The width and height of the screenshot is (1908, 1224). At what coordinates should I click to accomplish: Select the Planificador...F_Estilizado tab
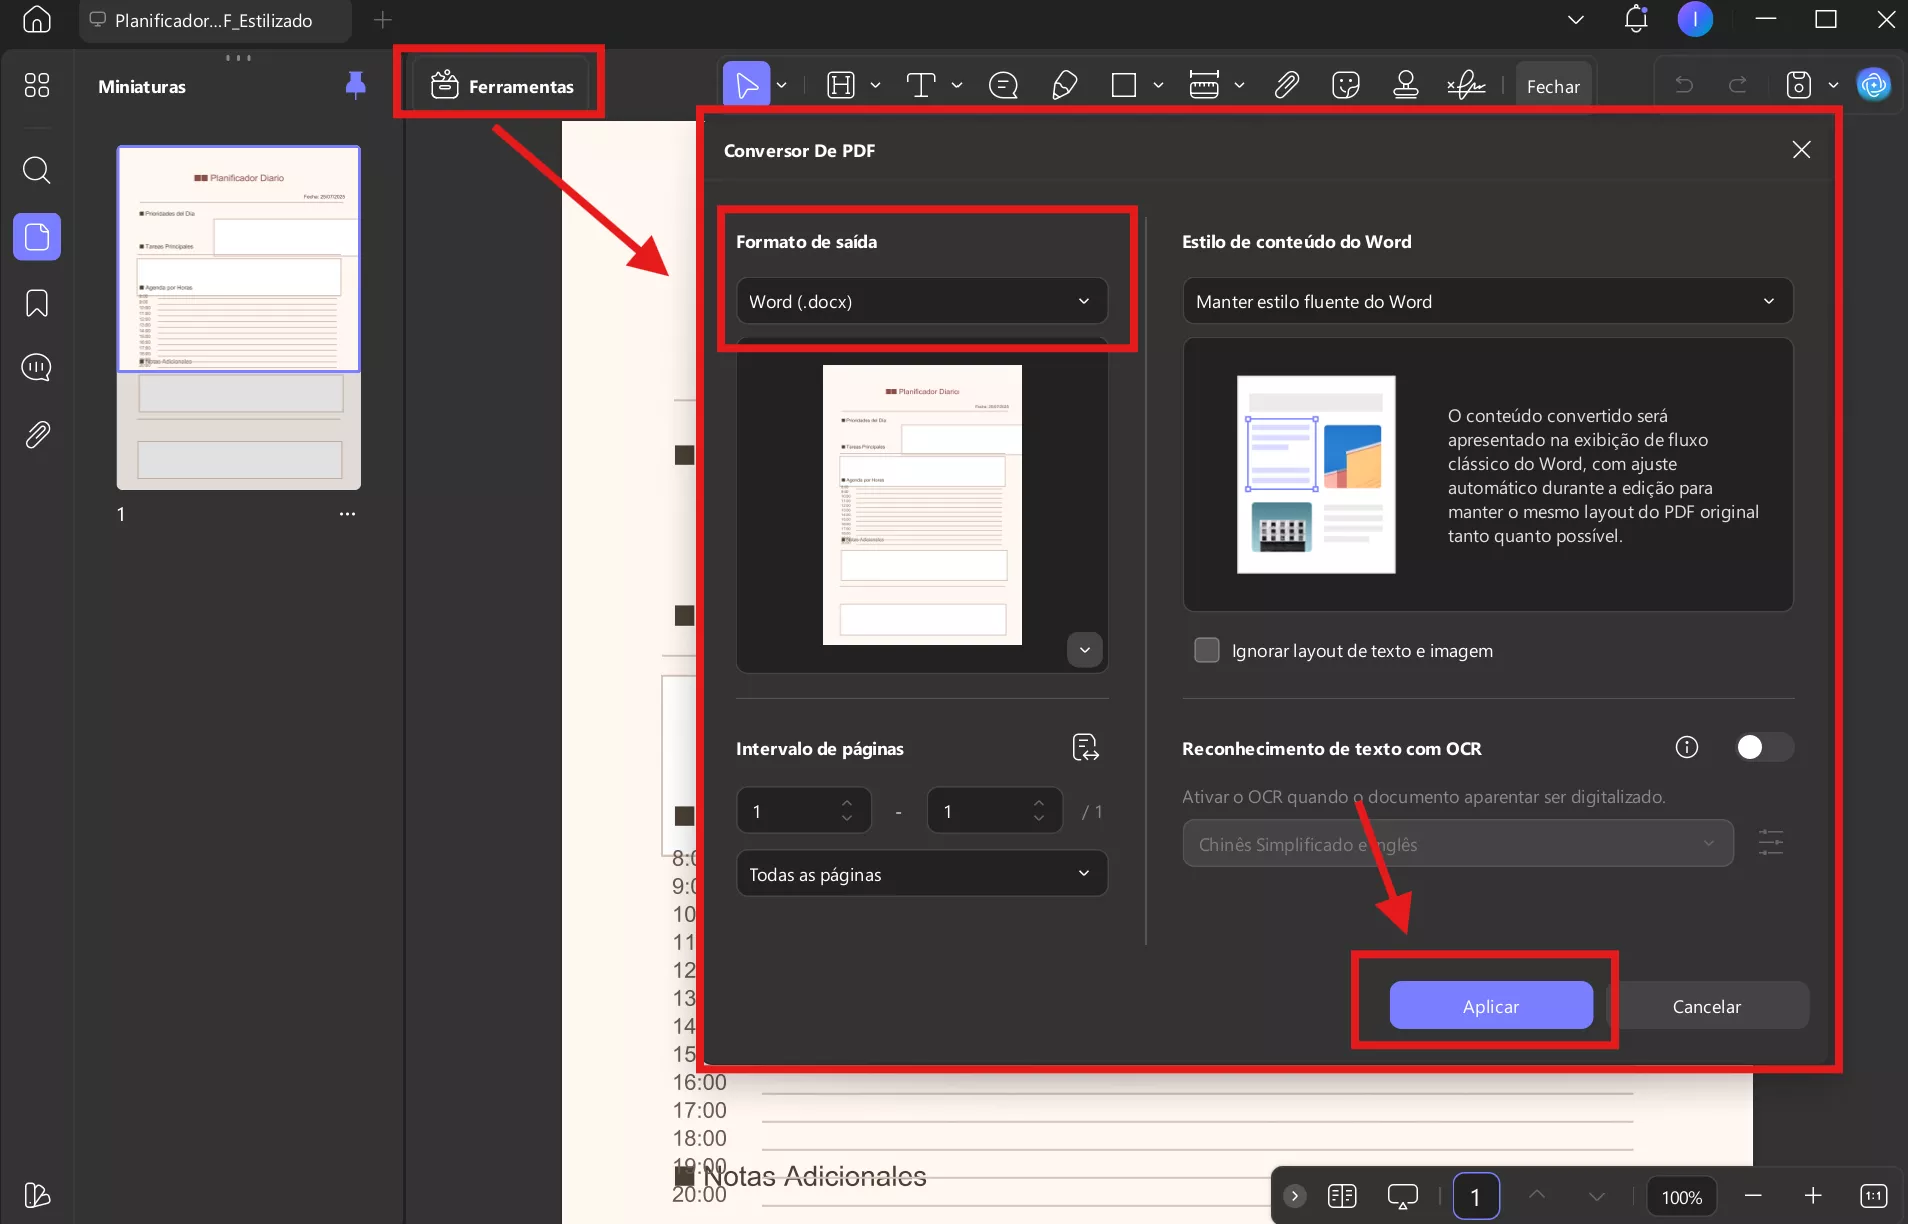[x=212, y=20]
